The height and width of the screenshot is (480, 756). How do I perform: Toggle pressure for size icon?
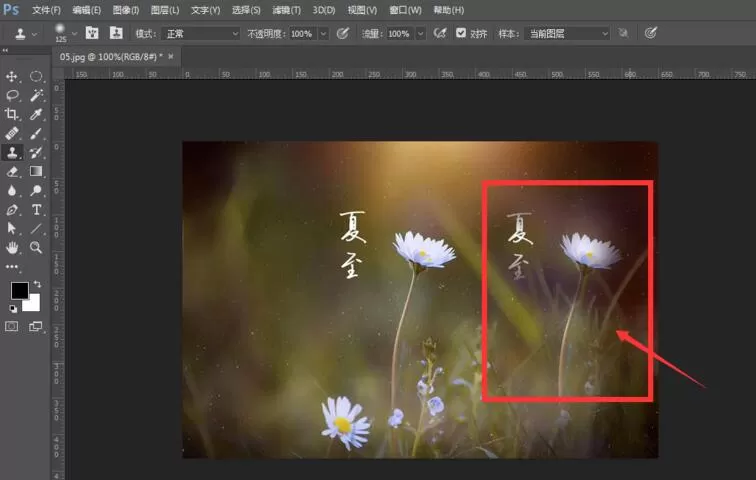[x=650, y=33]
